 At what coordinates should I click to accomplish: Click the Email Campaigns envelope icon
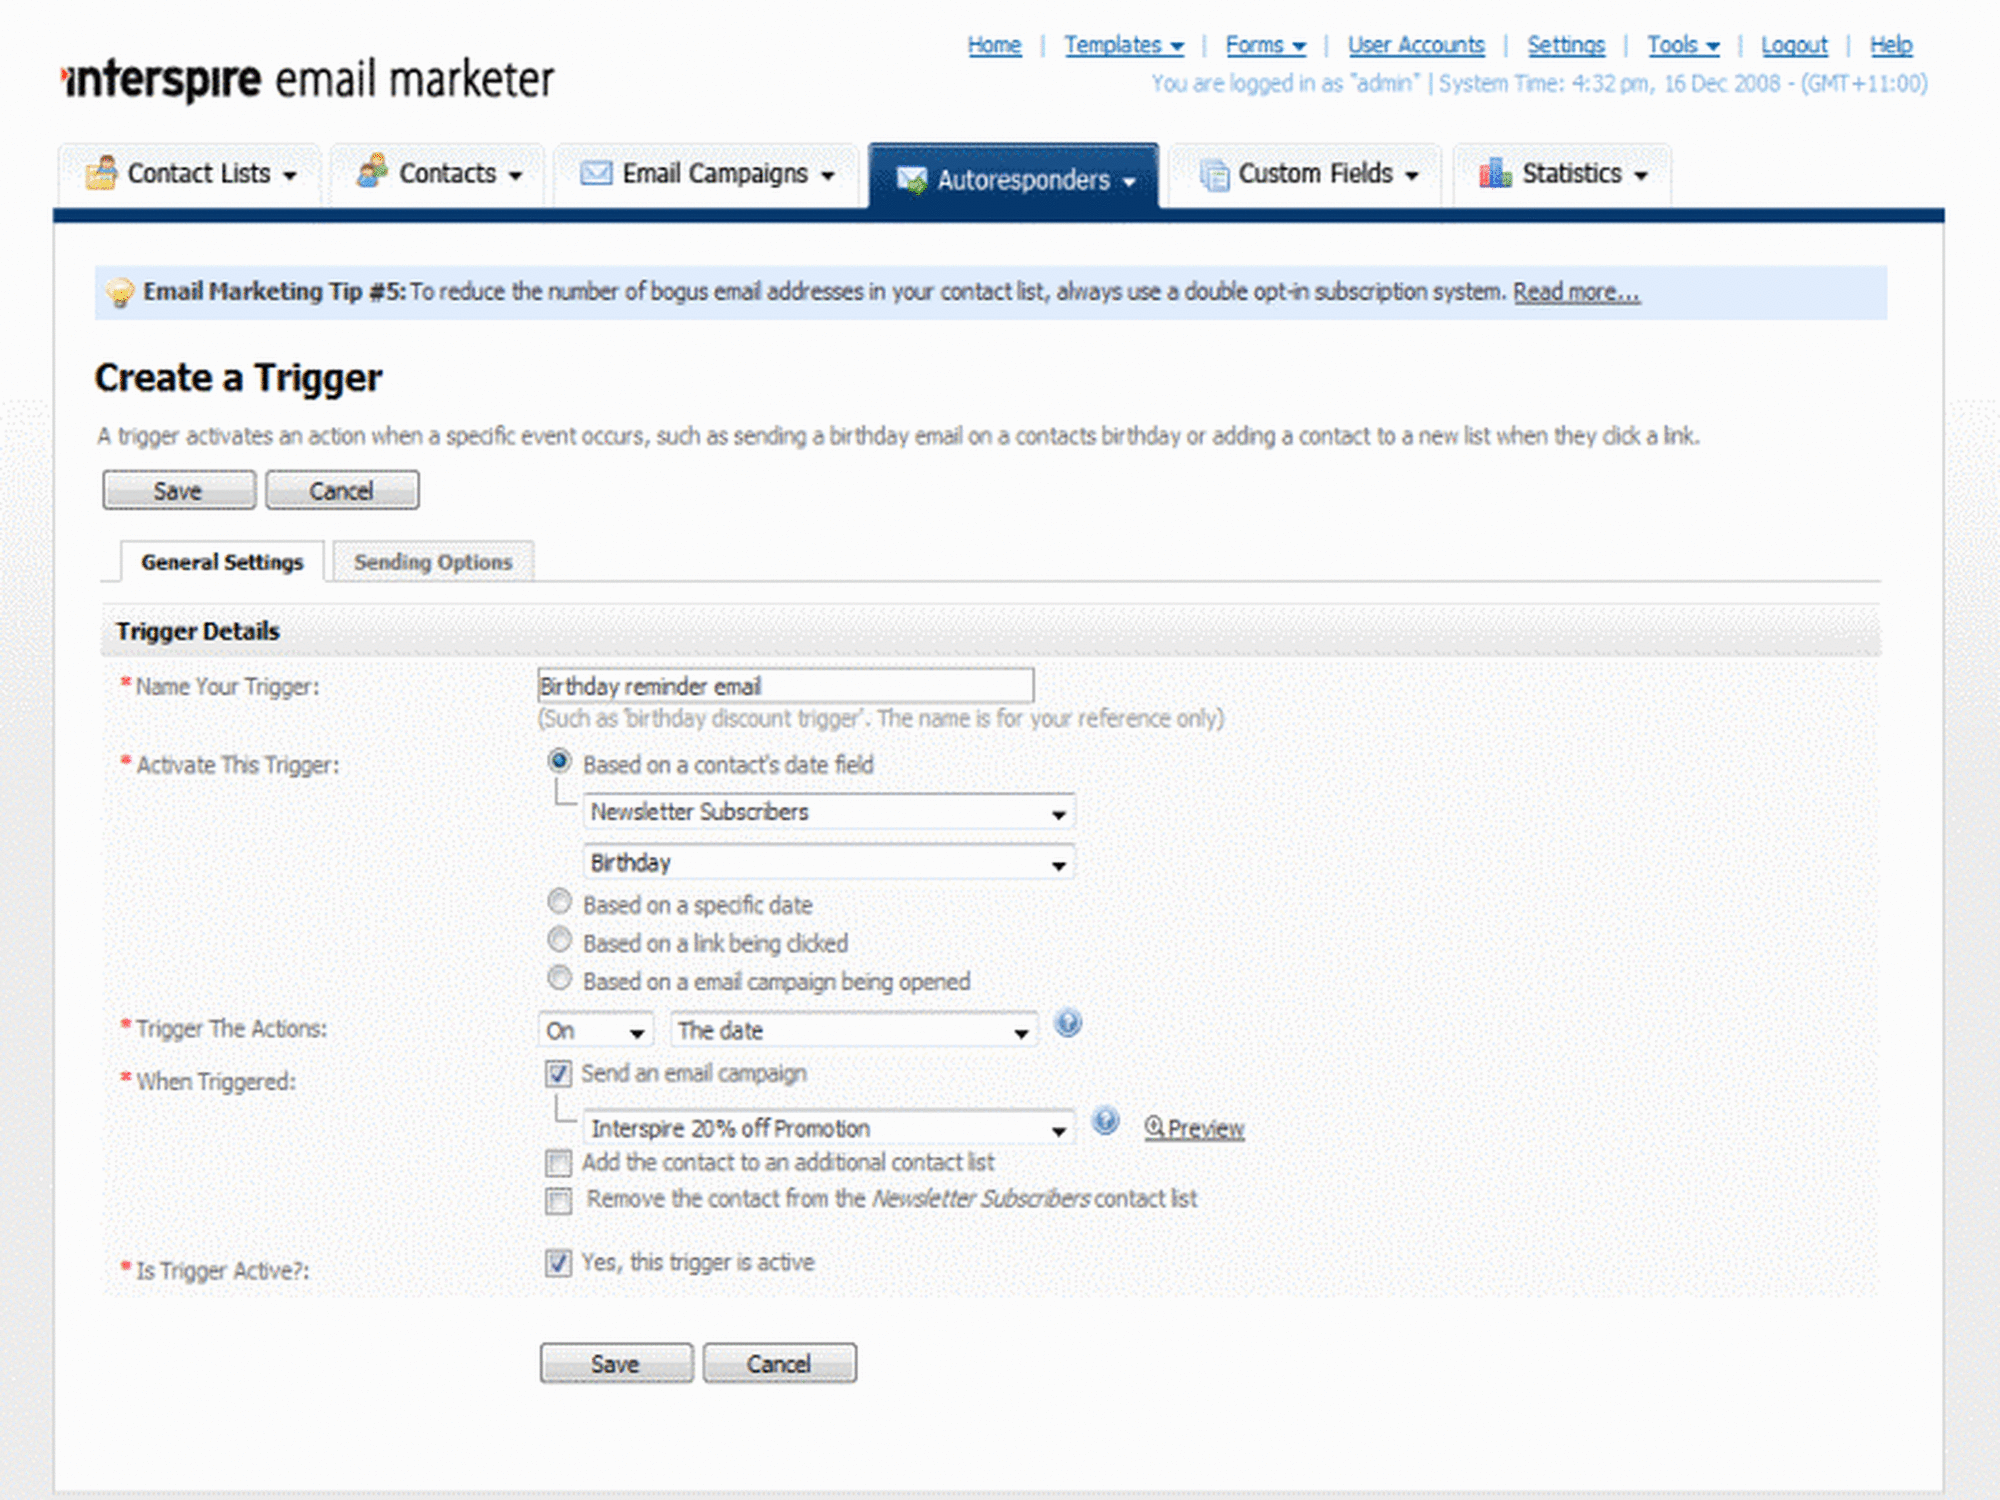point(596,173)
